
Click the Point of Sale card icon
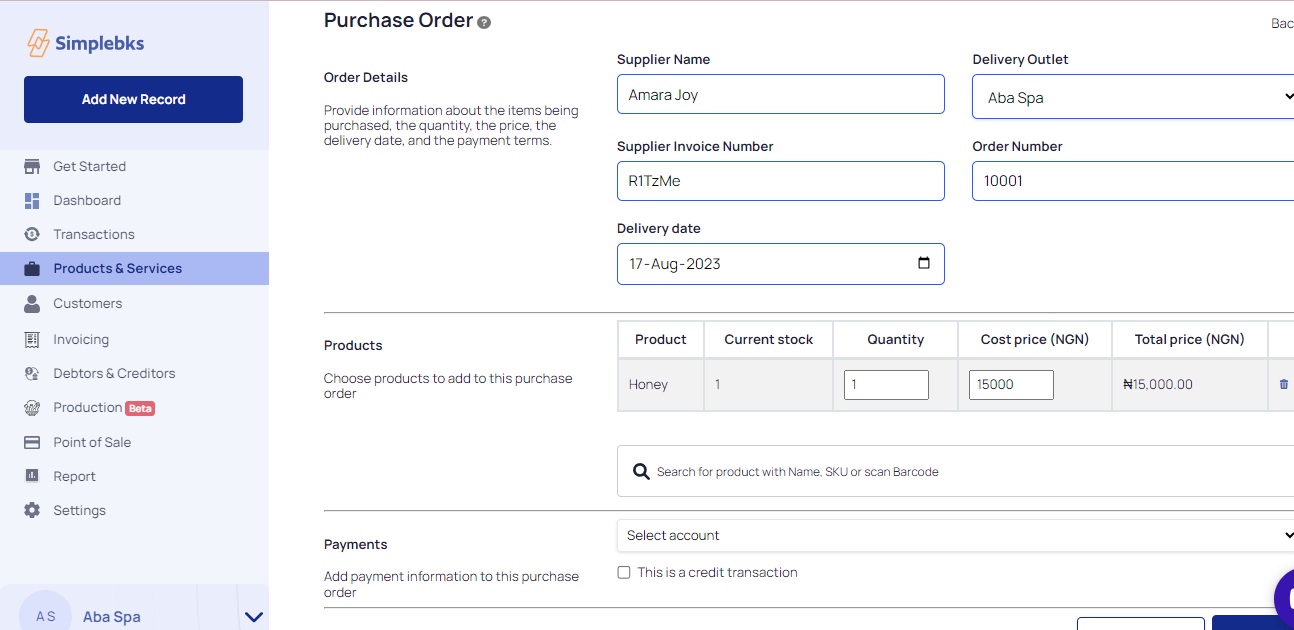[32, 442]
